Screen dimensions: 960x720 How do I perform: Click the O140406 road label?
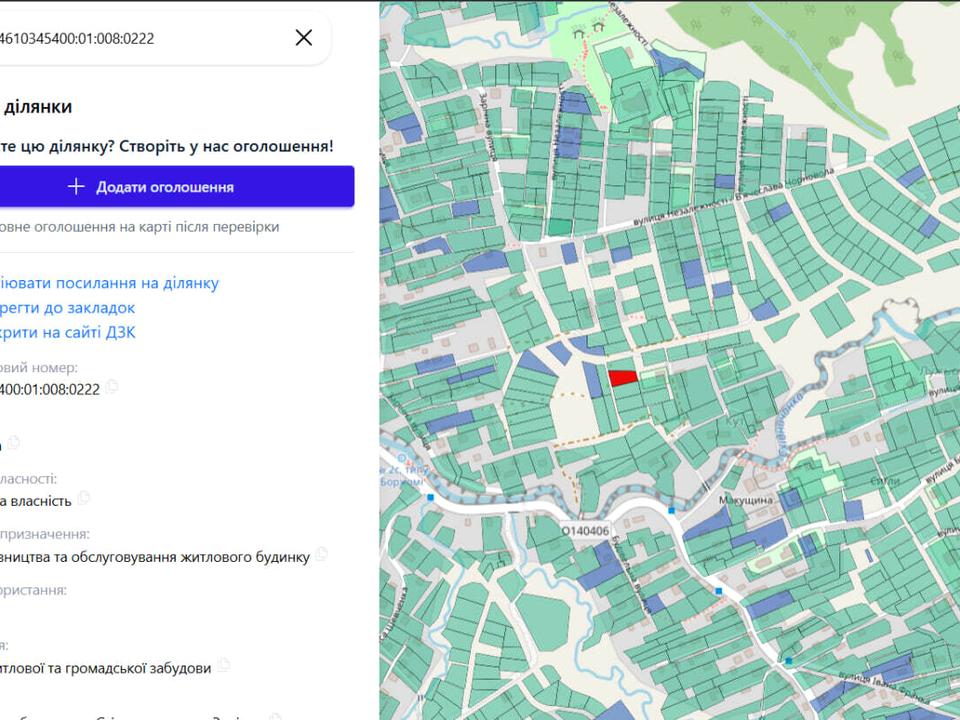[x=585, y=531]
